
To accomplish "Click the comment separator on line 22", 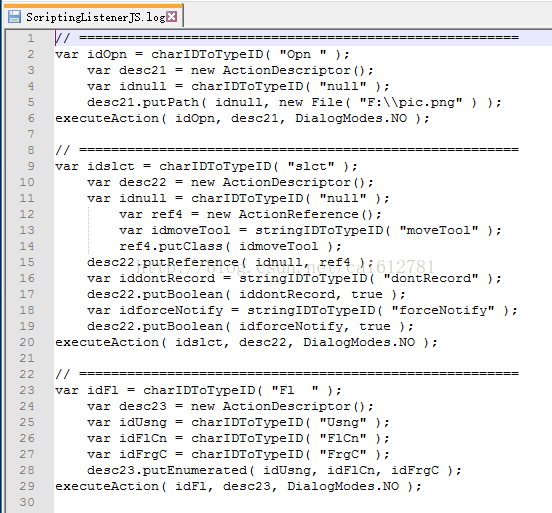I will [287, 374].
